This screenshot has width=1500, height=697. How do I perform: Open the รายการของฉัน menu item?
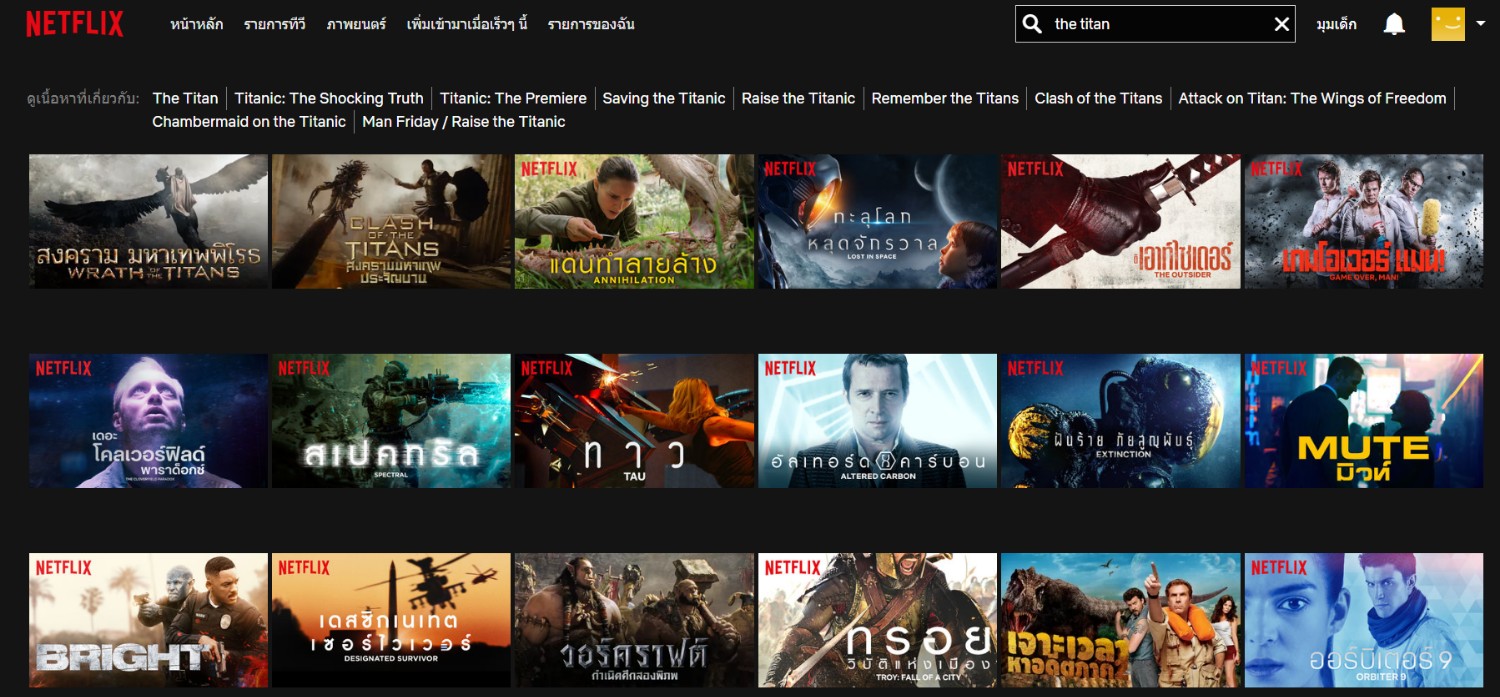pyautogui.click(x=591, y=24)
